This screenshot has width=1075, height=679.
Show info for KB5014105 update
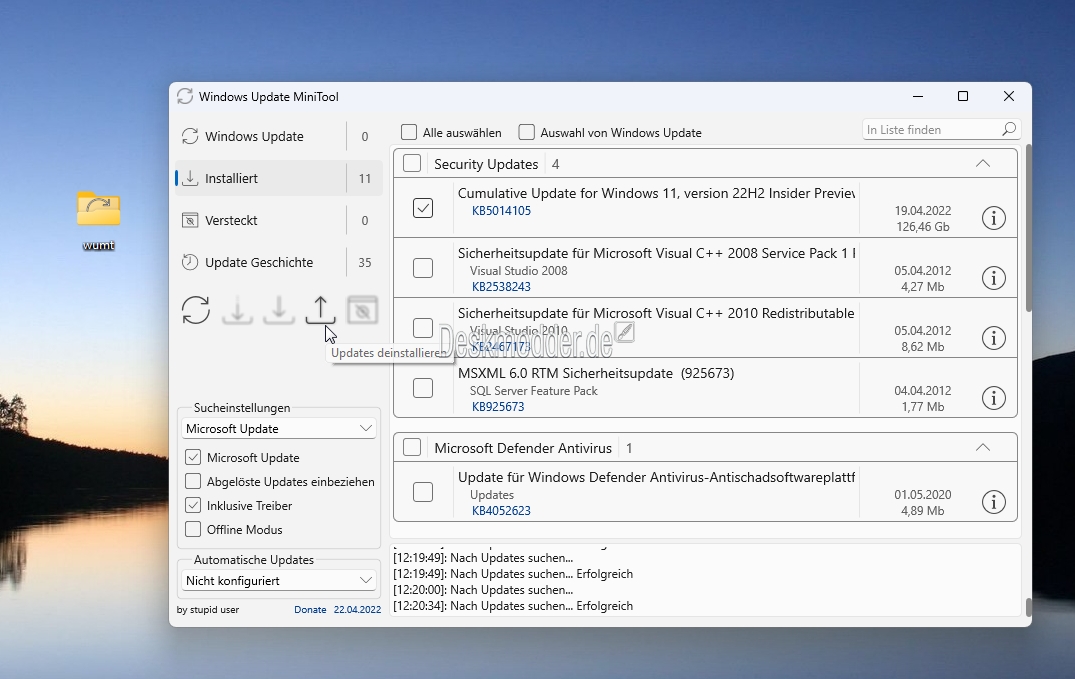[x=993, y=218]
